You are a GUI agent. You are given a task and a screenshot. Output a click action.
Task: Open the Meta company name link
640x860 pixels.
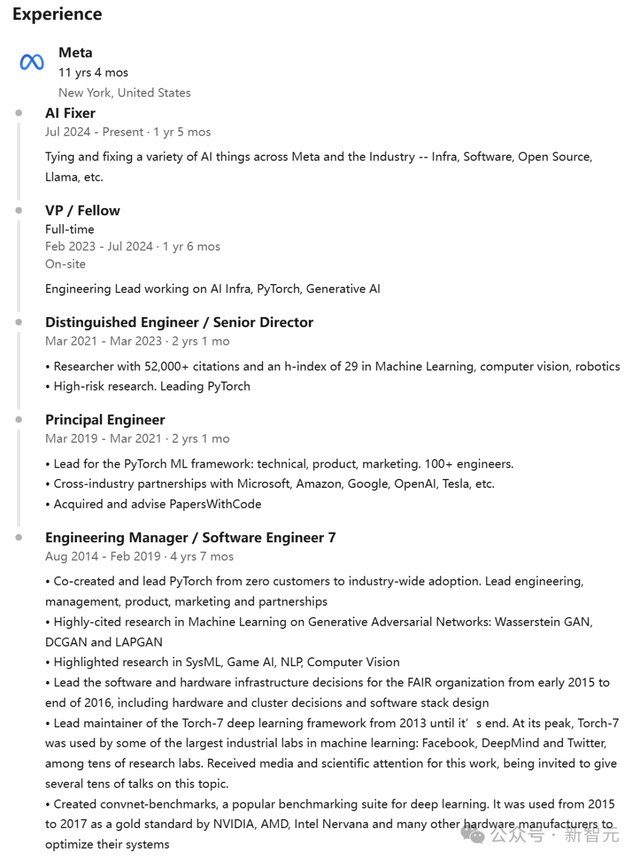[x=75, y=52]
